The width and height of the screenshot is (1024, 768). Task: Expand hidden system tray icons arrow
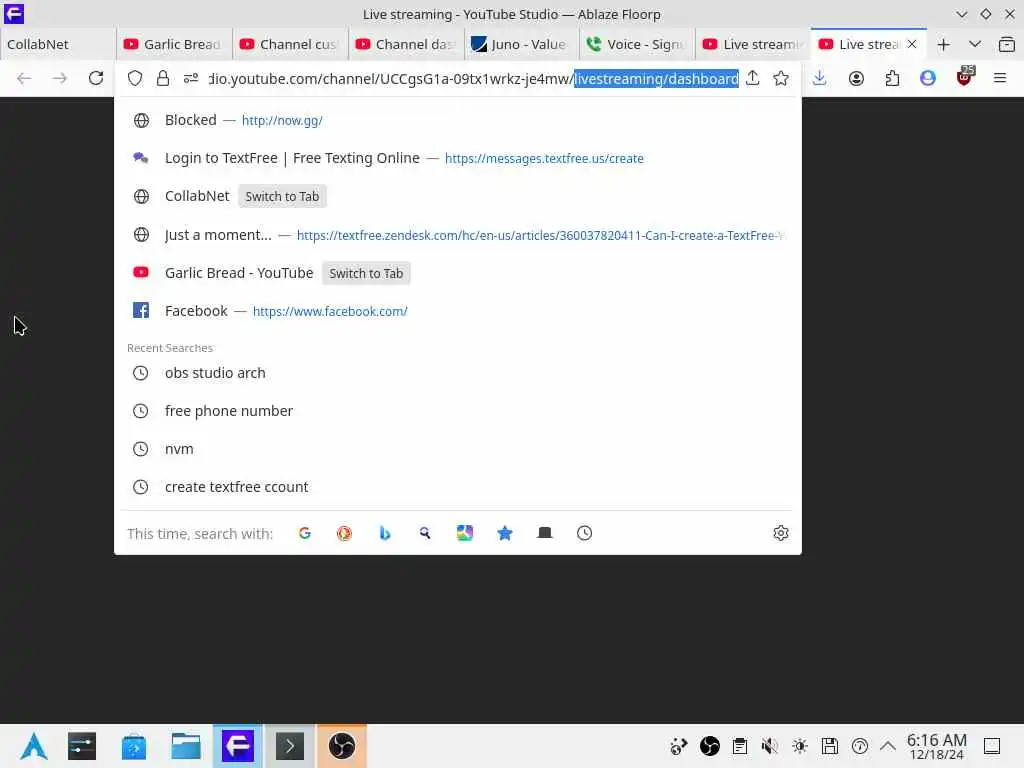click(888, 746)
